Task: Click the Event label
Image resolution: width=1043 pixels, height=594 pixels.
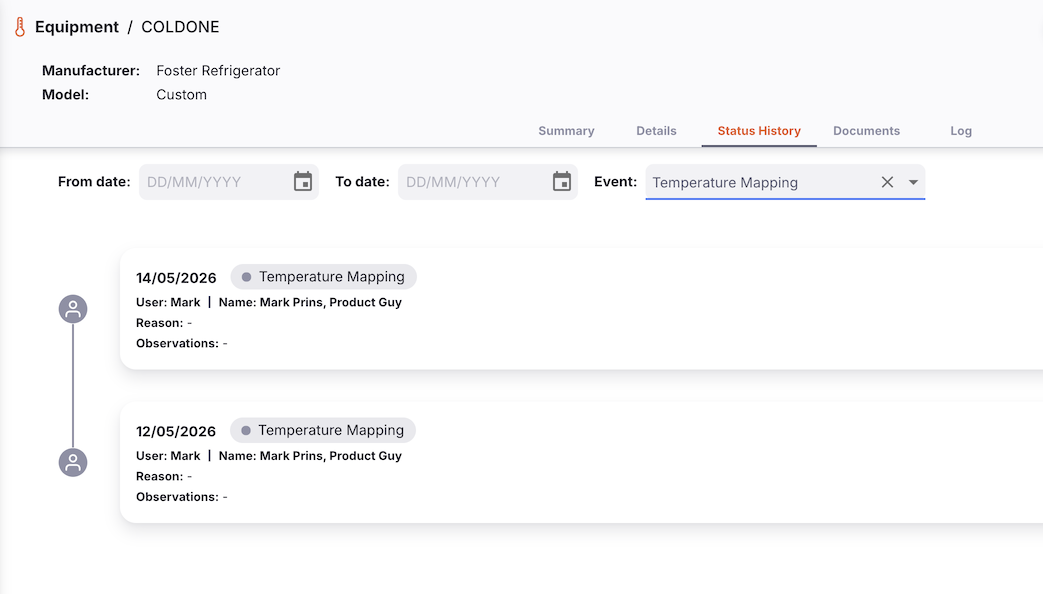Action: click(615, 182)
